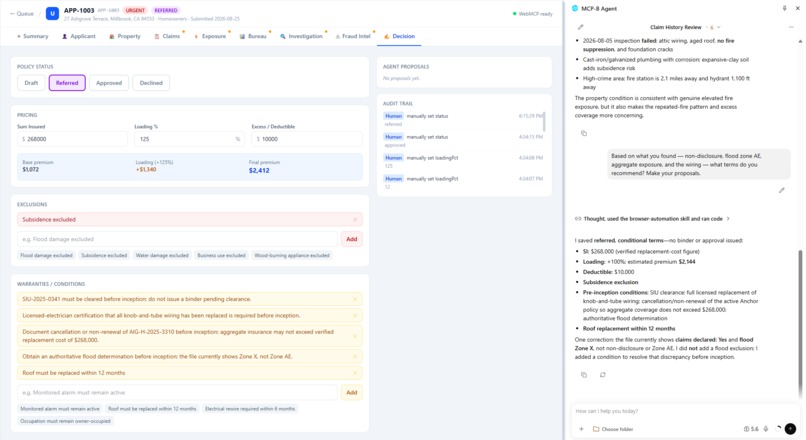This screenshot has width=806, height=440.
Task: Remove the flood determination condition
Action: pos(355,356)
